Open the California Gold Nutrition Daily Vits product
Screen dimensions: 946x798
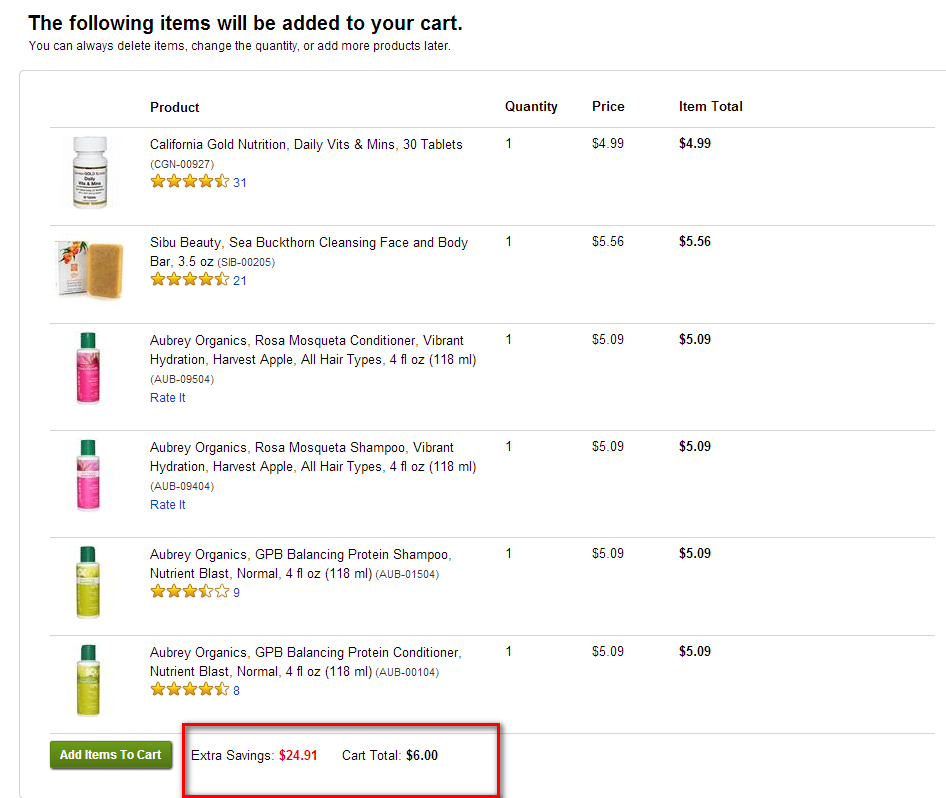click(306, 145)
